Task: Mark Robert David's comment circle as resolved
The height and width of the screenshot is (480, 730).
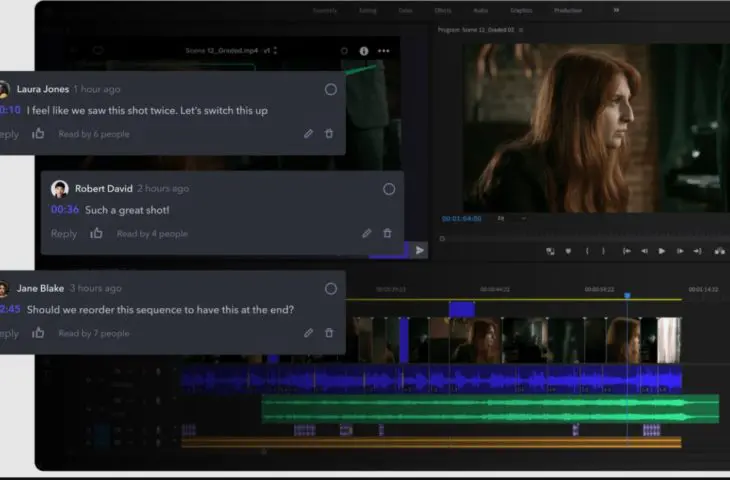Action: pyautogui.click(x=389, y=189)
